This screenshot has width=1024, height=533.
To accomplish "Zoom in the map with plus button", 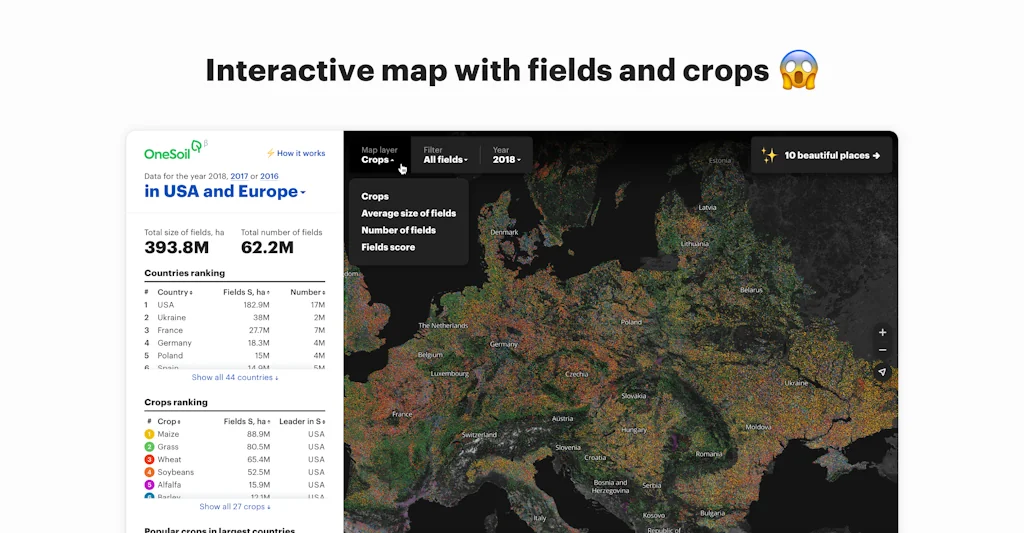I will 882,332.
